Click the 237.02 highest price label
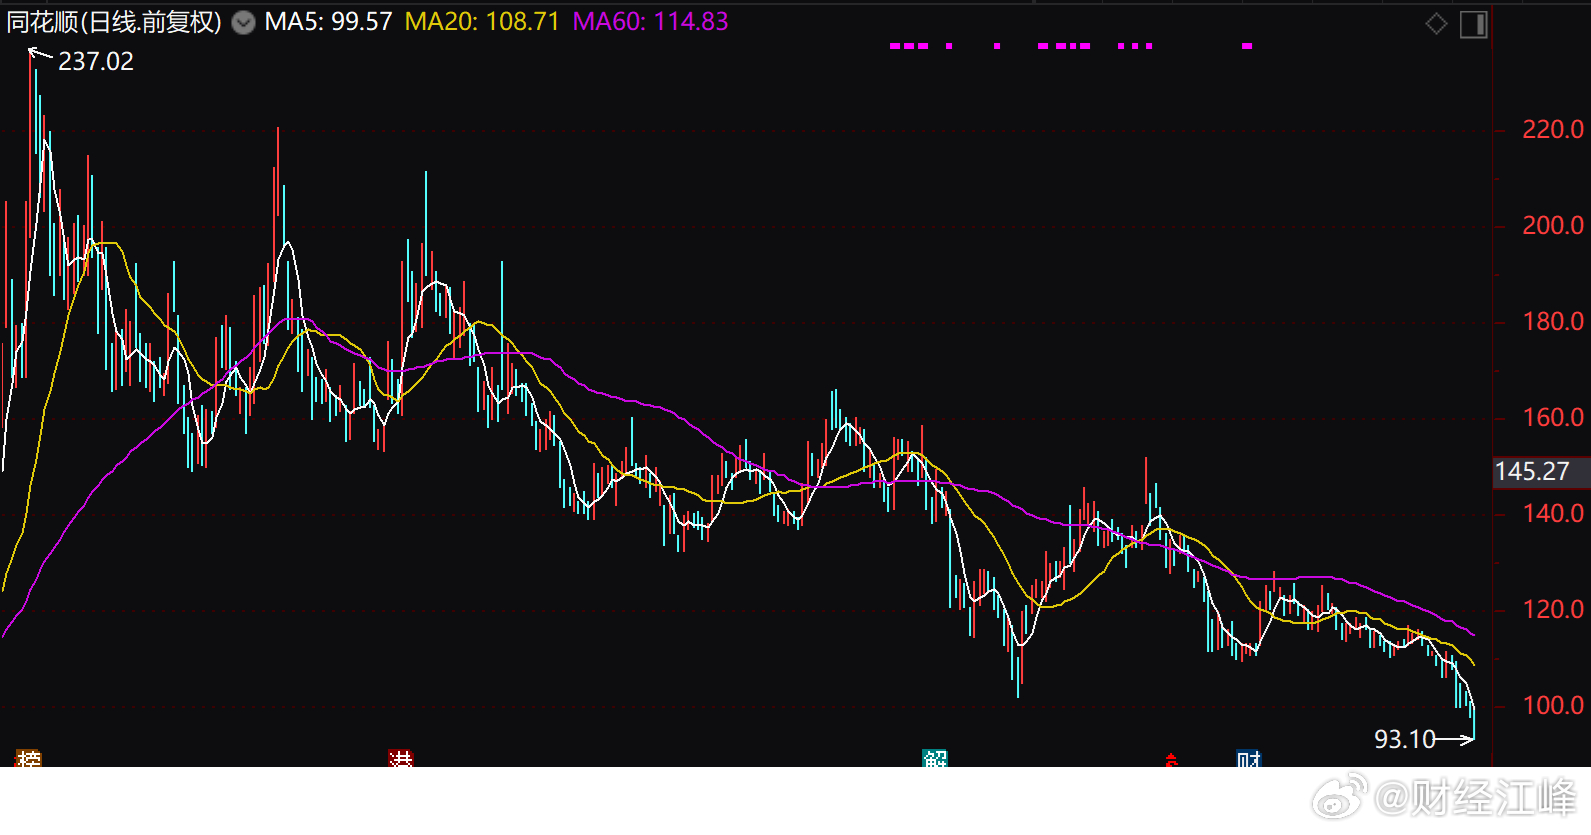The height and width of the screenshot is (835, 1591). [95, 61]
